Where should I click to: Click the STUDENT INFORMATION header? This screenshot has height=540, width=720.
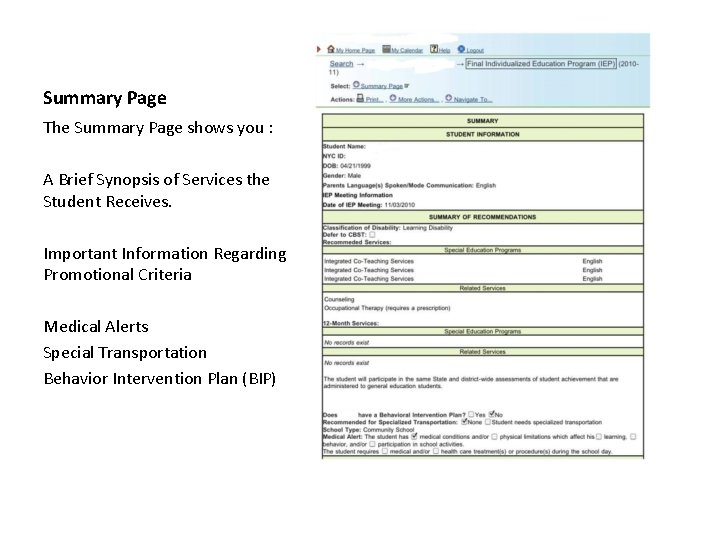(x=483, y=134)
